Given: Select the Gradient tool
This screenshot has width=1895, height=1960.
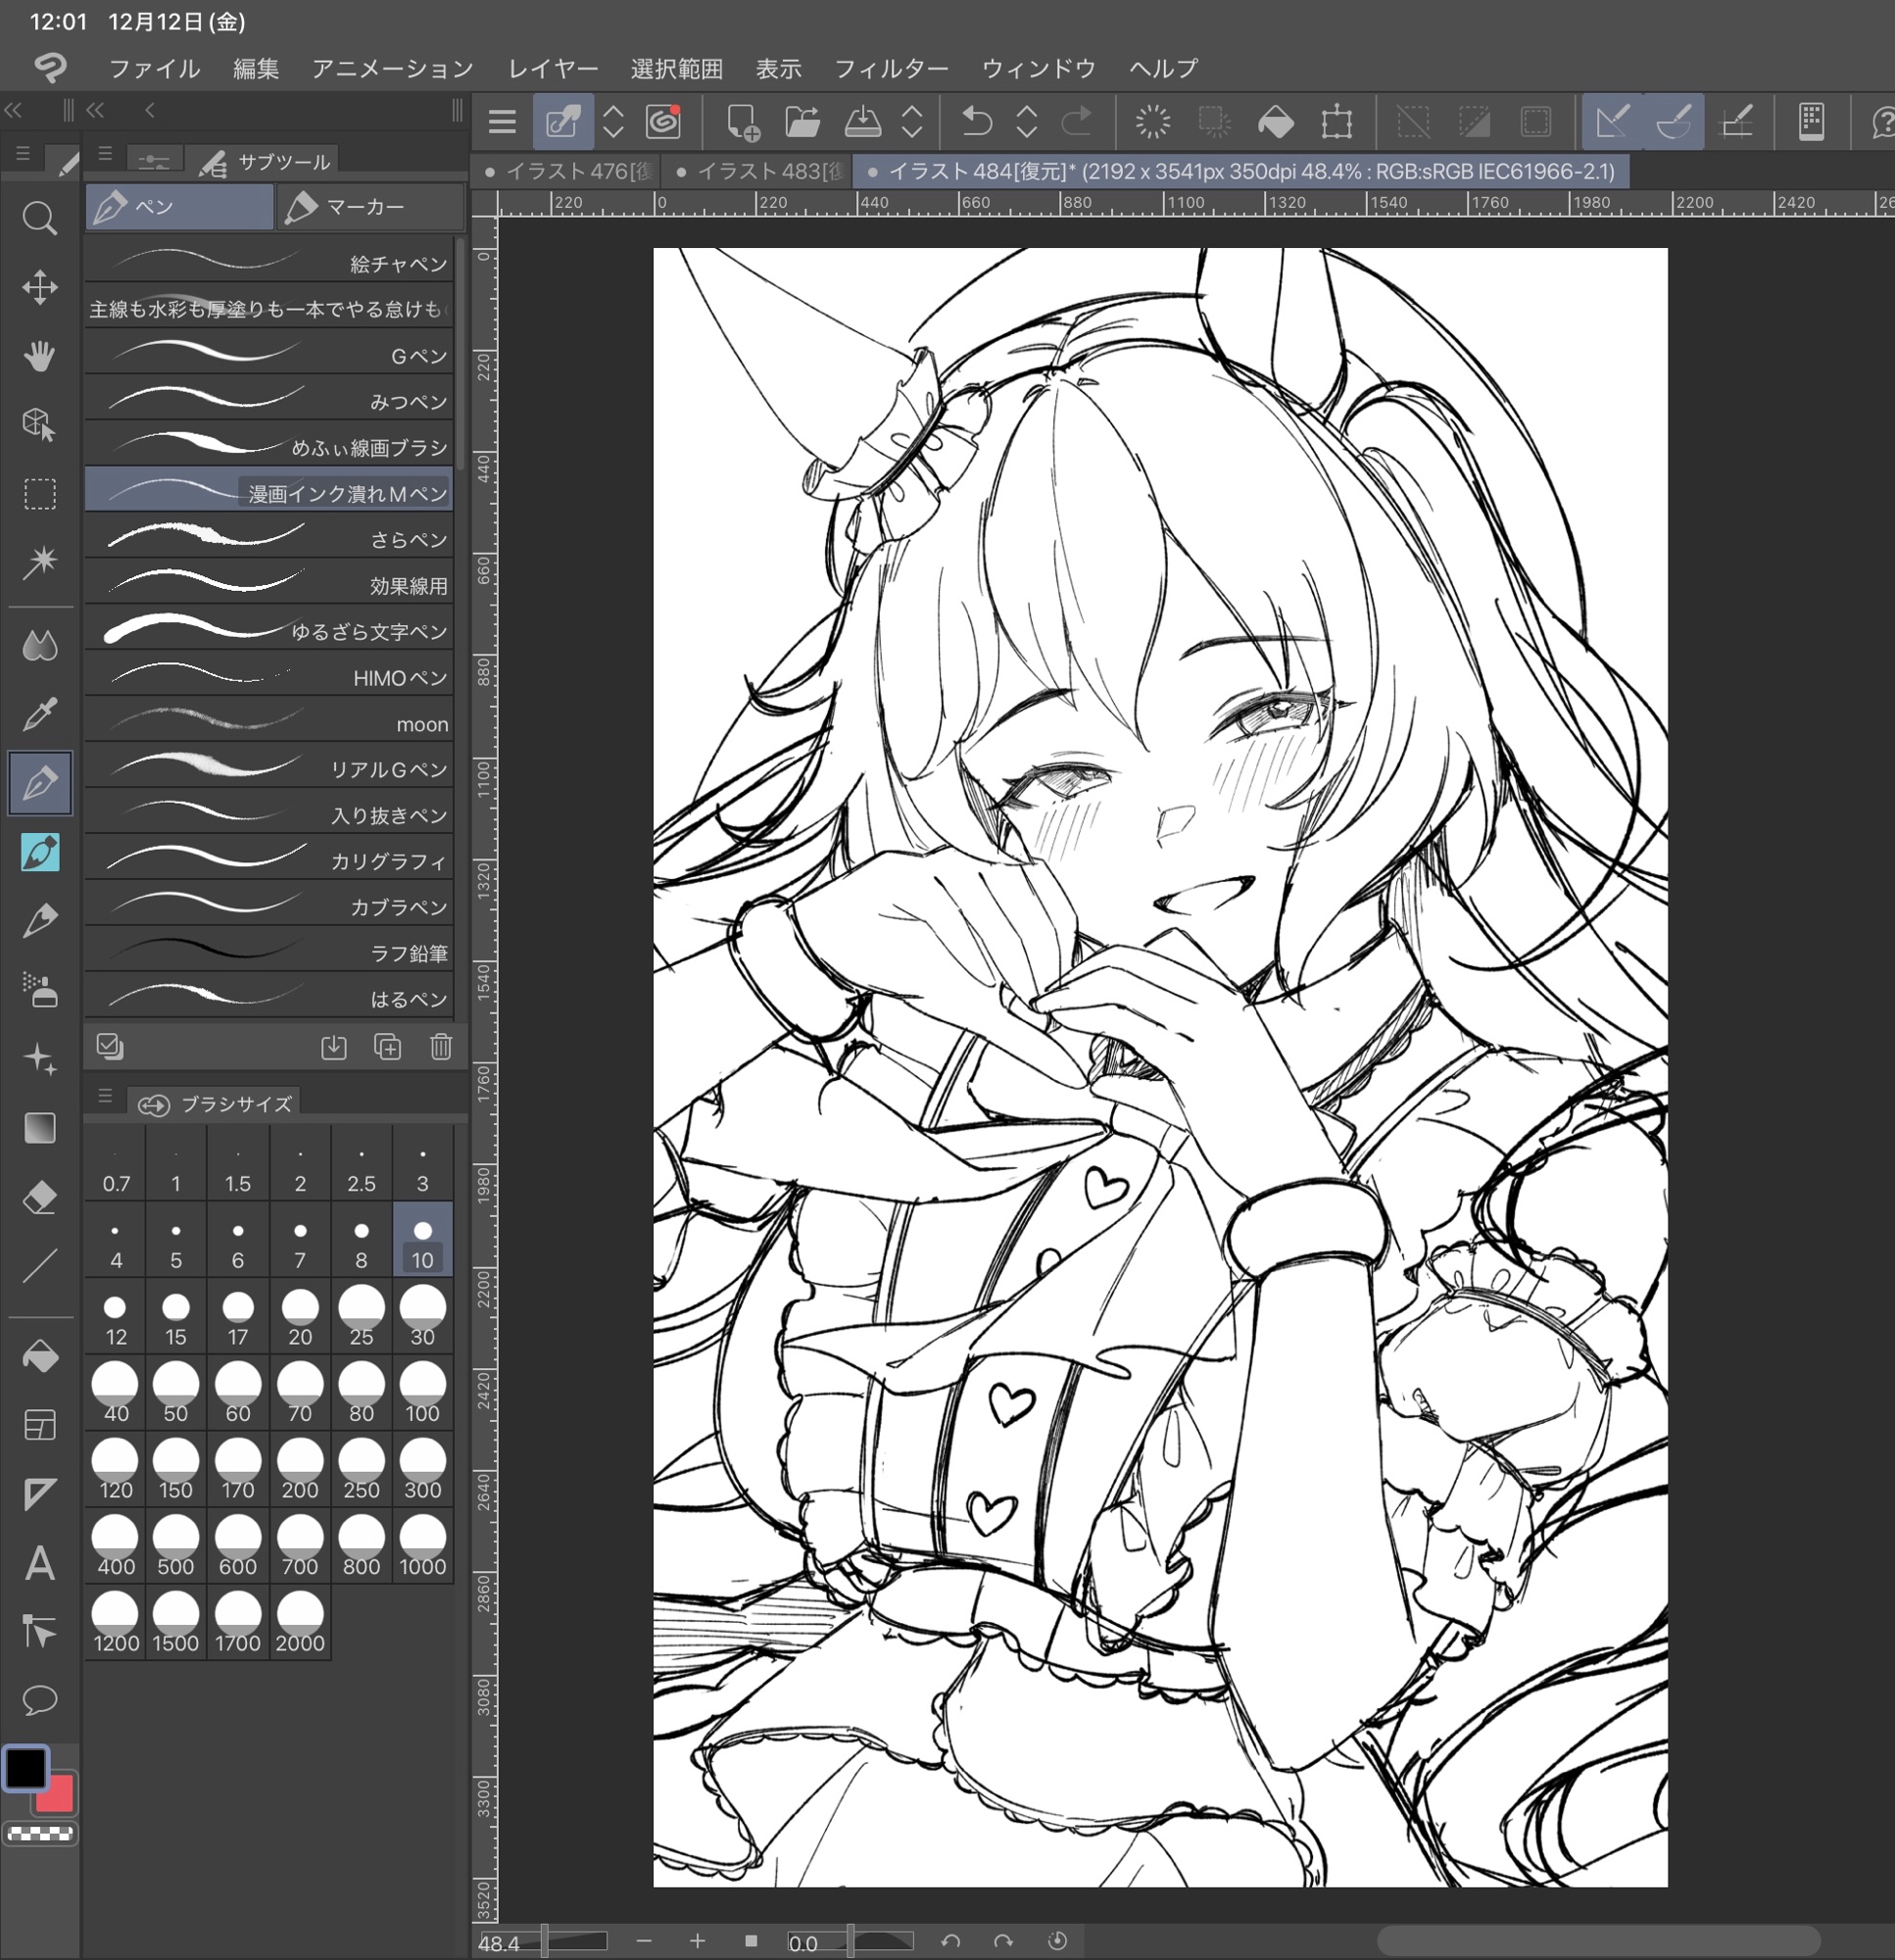Looking at the screenshot, I should tap(40, 1128).
